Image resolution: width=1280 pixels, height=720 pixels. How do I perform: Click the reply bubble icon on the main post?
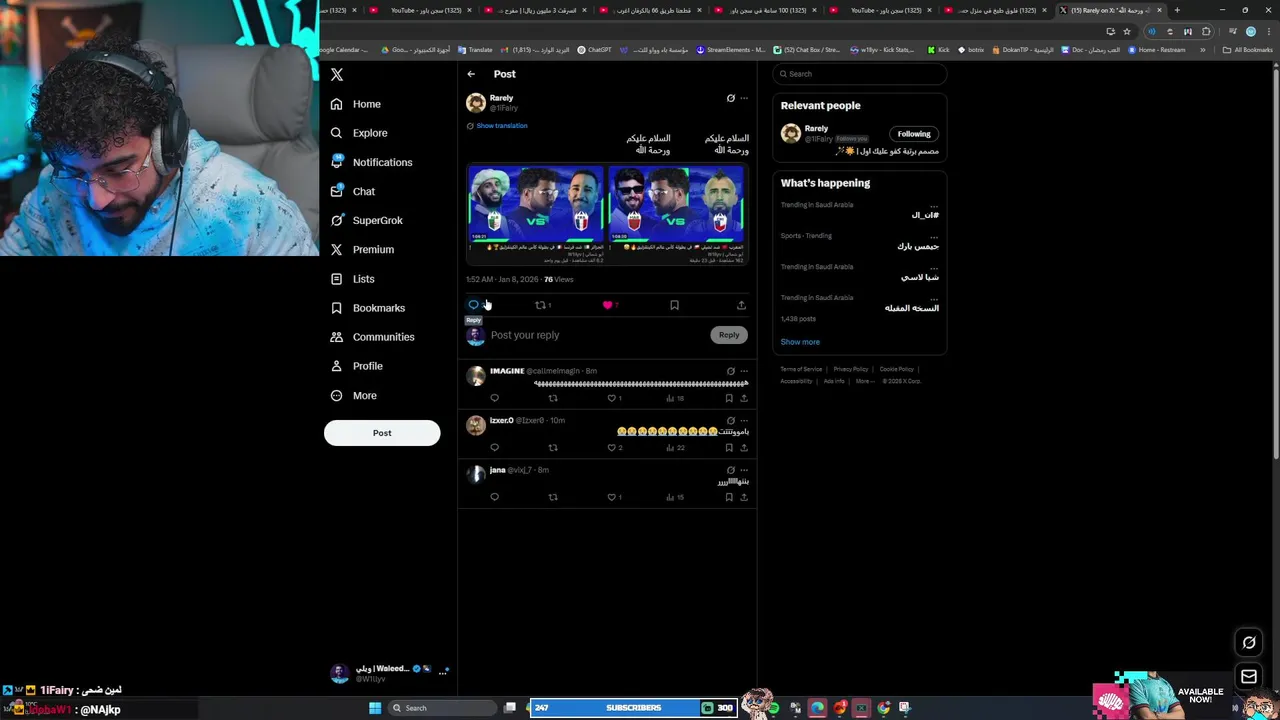(474, 305)
